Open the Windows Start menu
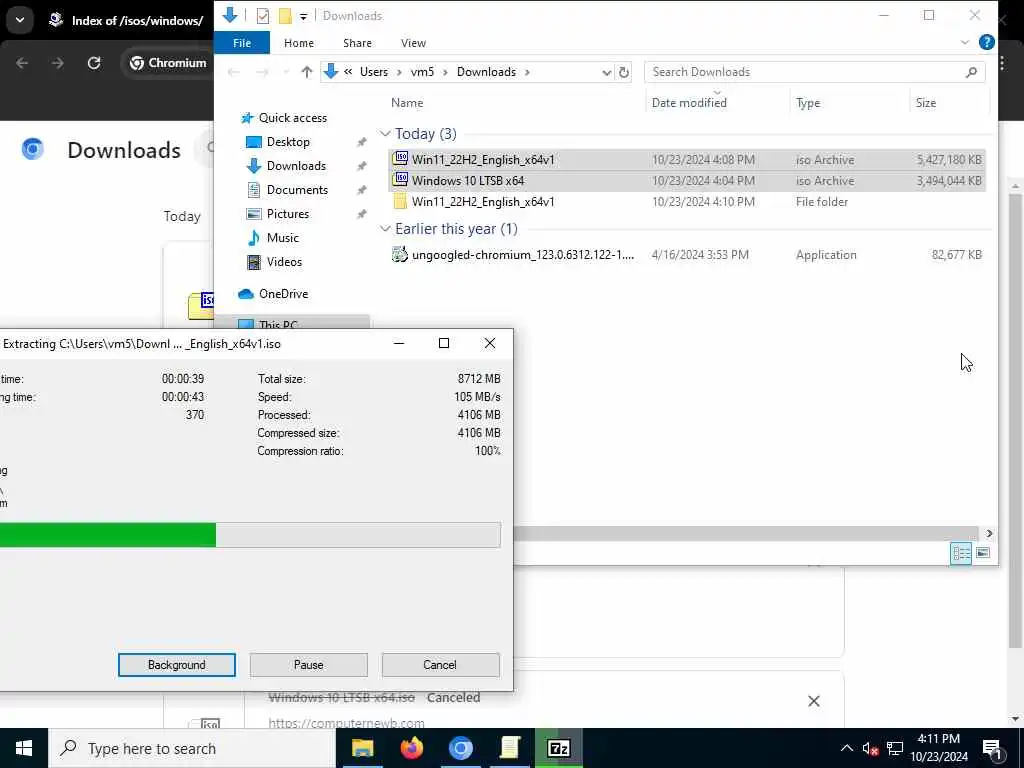Viewport: 1024px width, 768px height. click(x=24, y=748)
